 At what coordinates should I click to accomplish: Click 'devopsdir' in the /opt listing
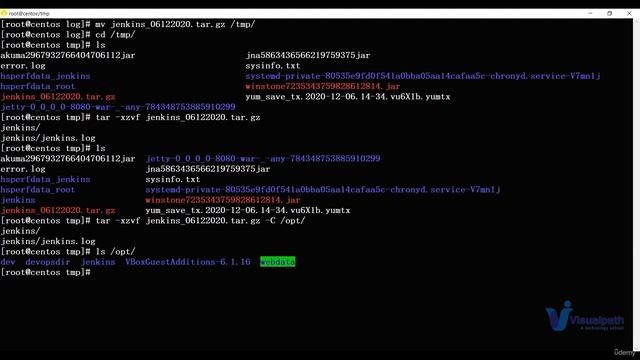coord(48,262)
